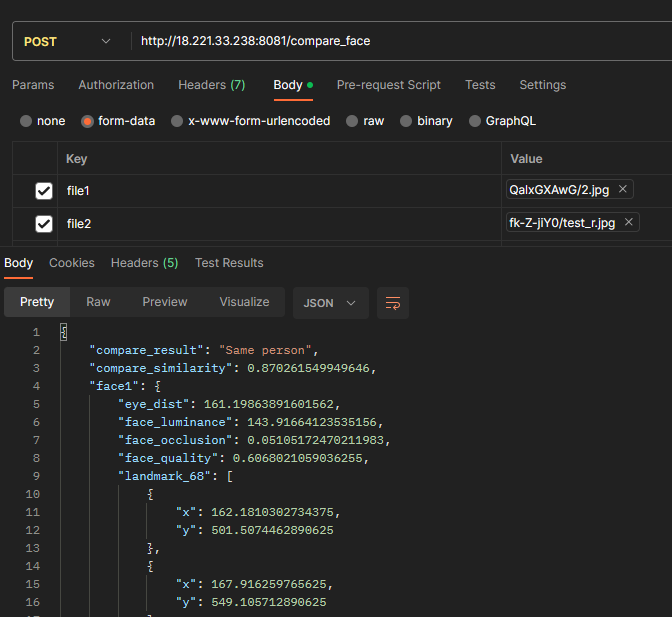
Task: Open the POST method dropdown
Action: [x=66, y=41]
